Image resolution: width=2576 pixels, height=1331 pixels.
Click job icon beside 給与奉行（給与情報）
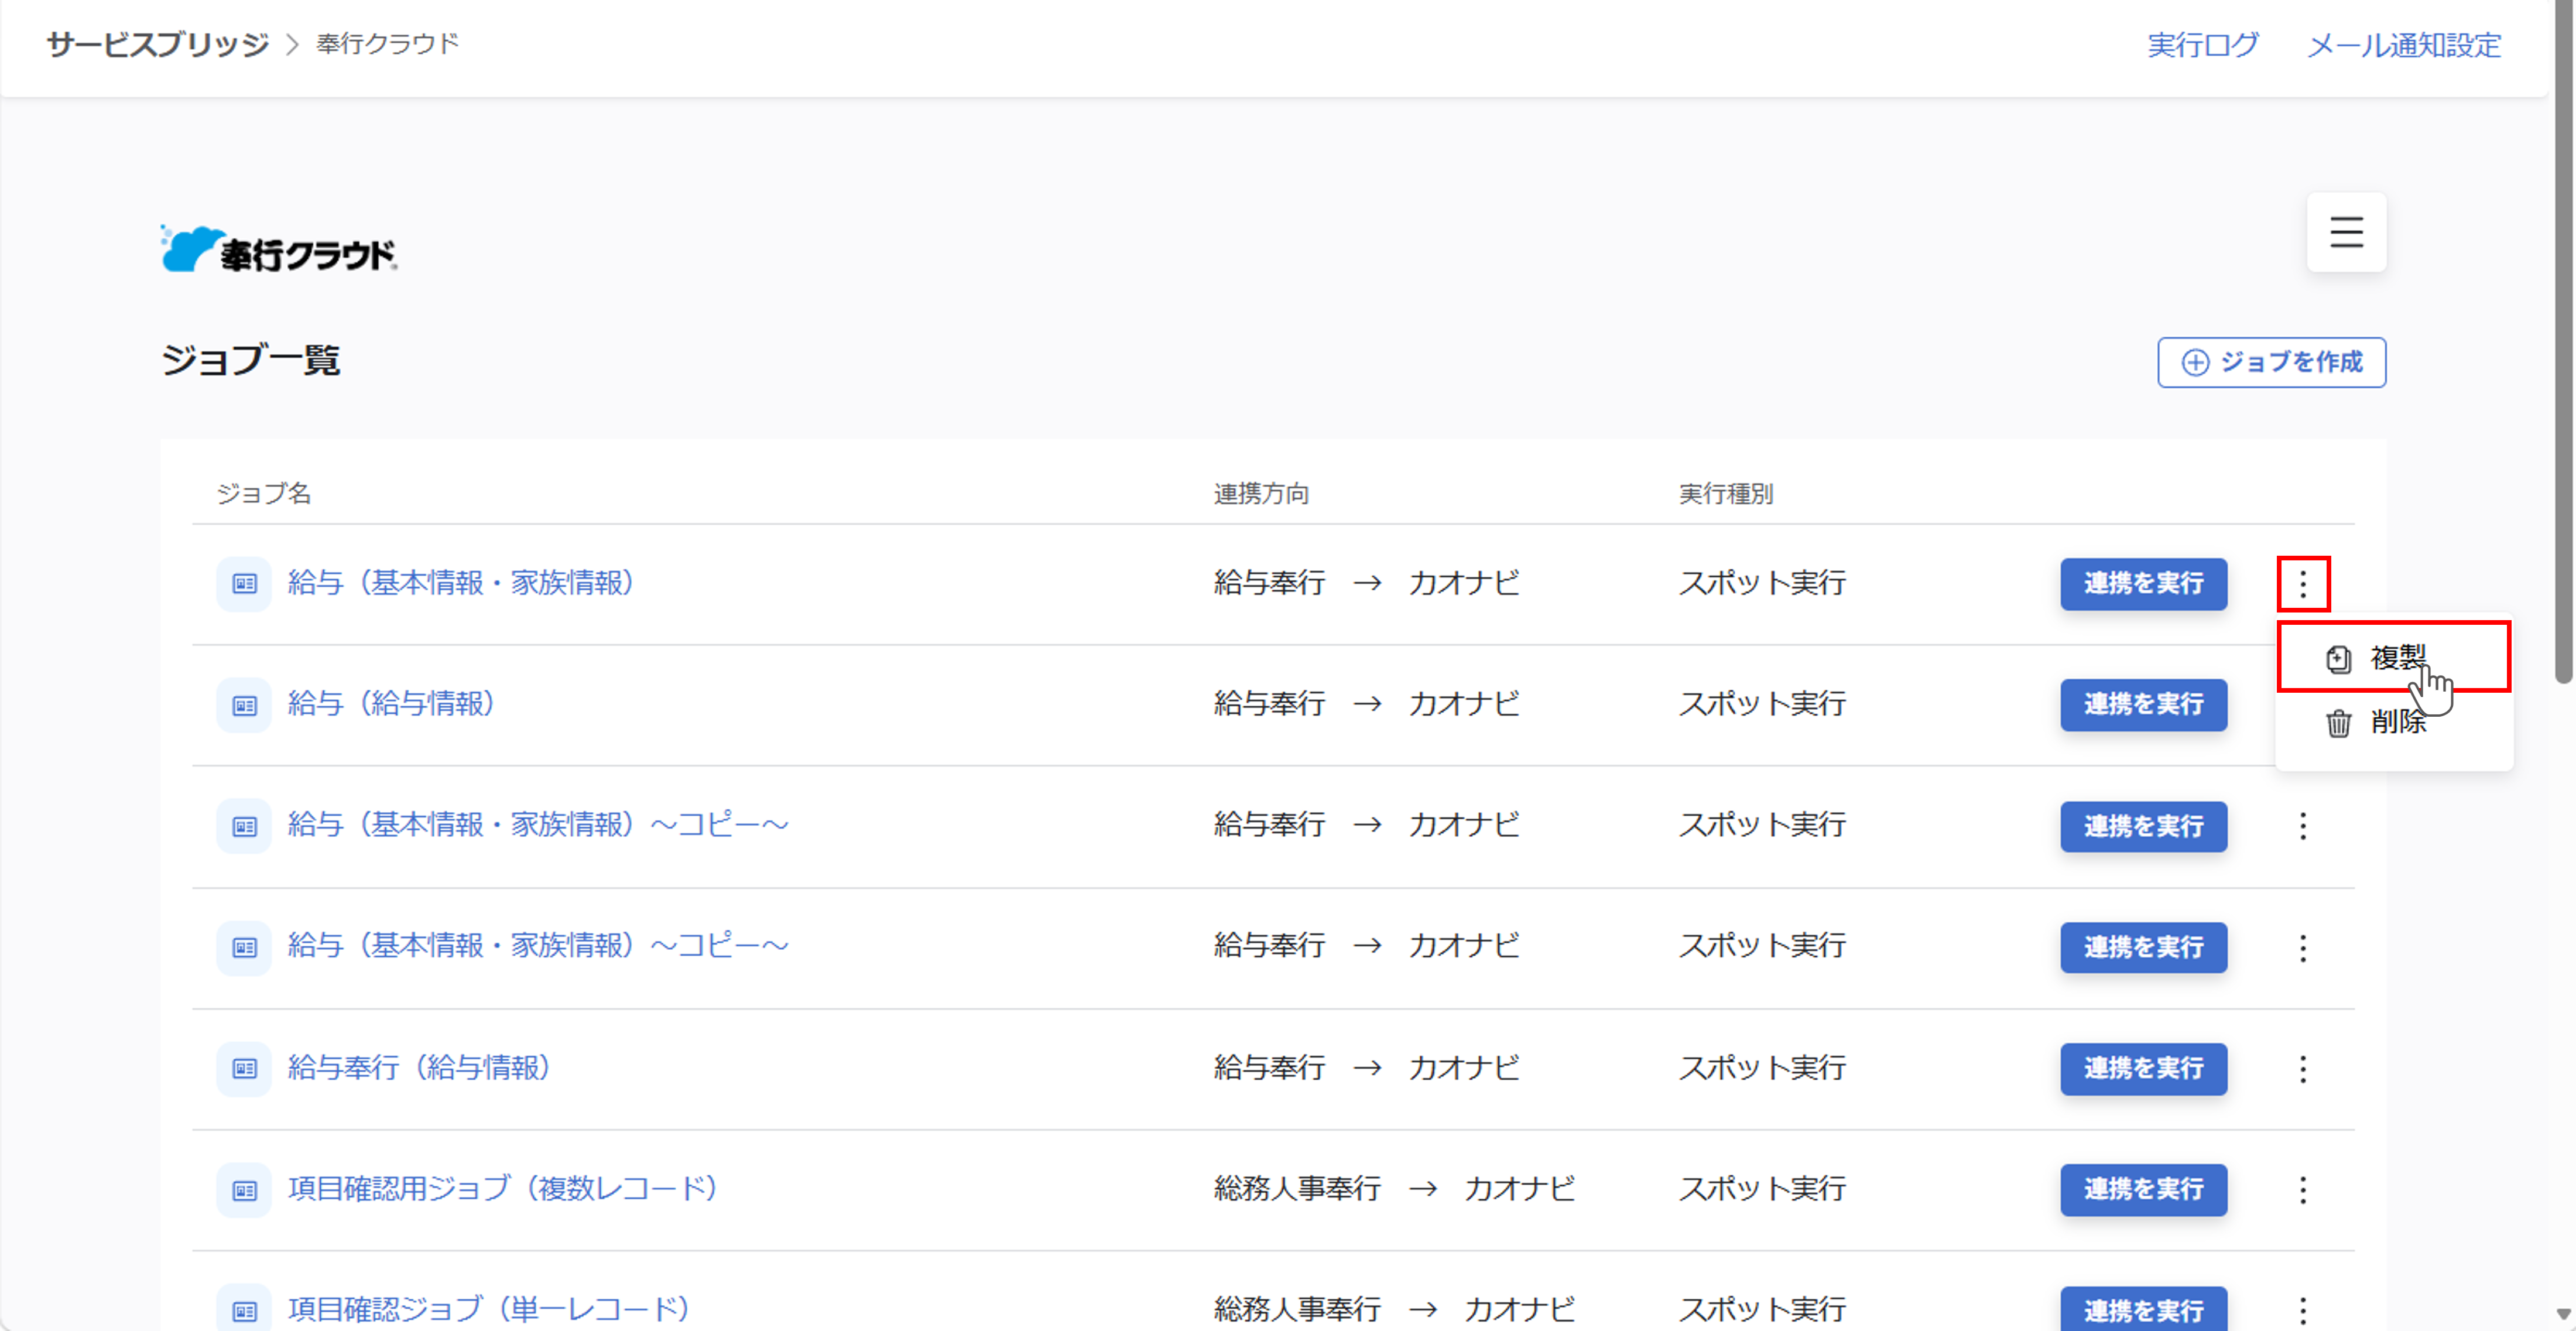click(244, 1068)
